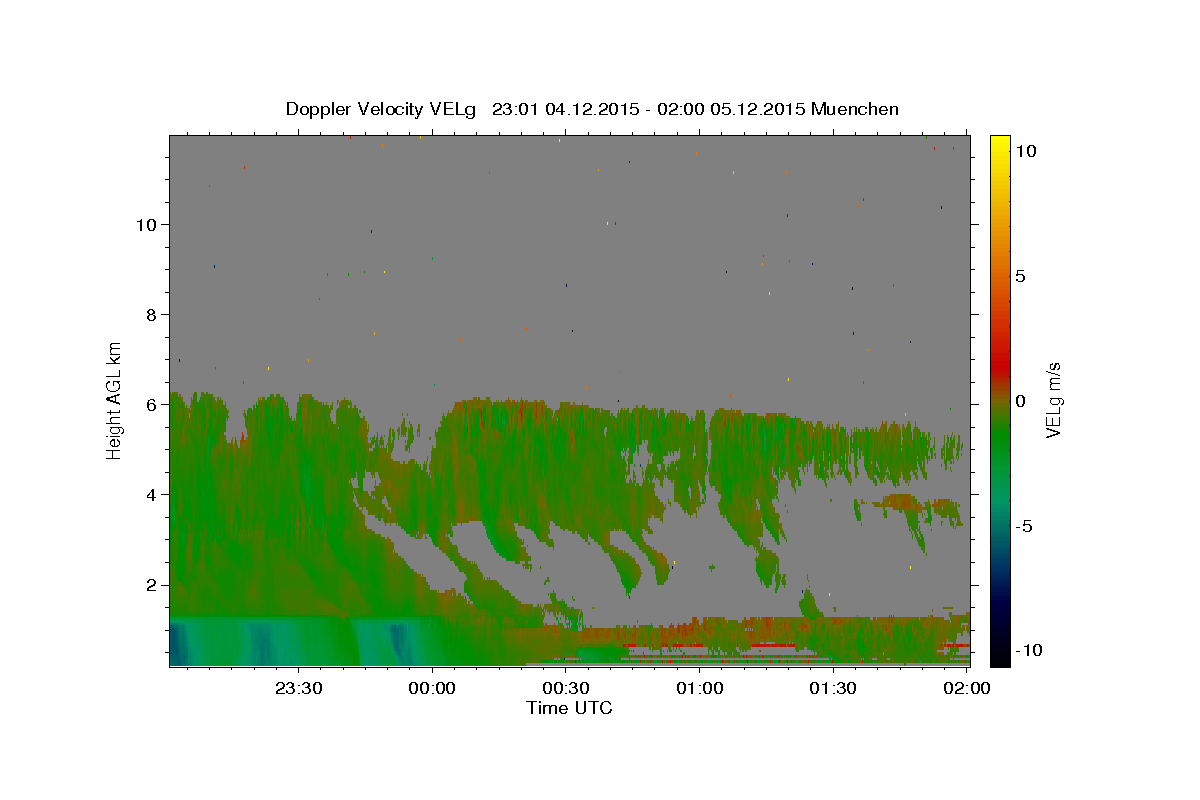Click the 23:30 time tick label

(x=299, y=688)
